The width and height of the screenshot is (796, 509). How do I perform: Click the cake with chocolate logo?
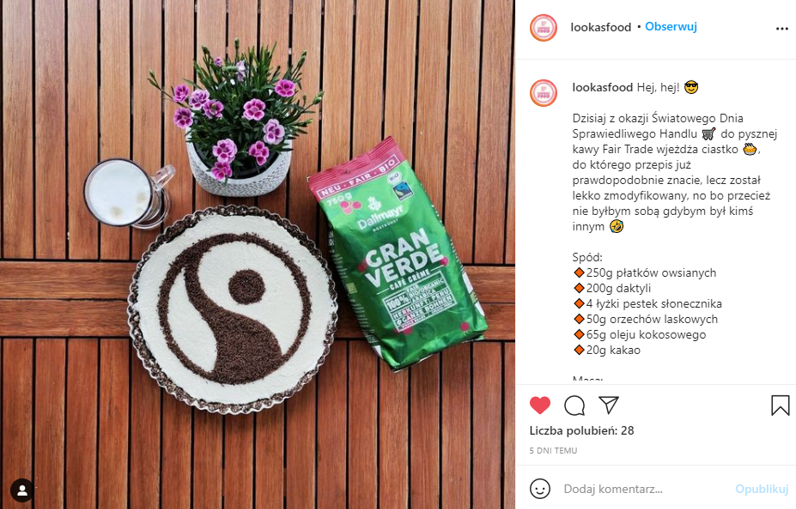[x=233, y=309]
